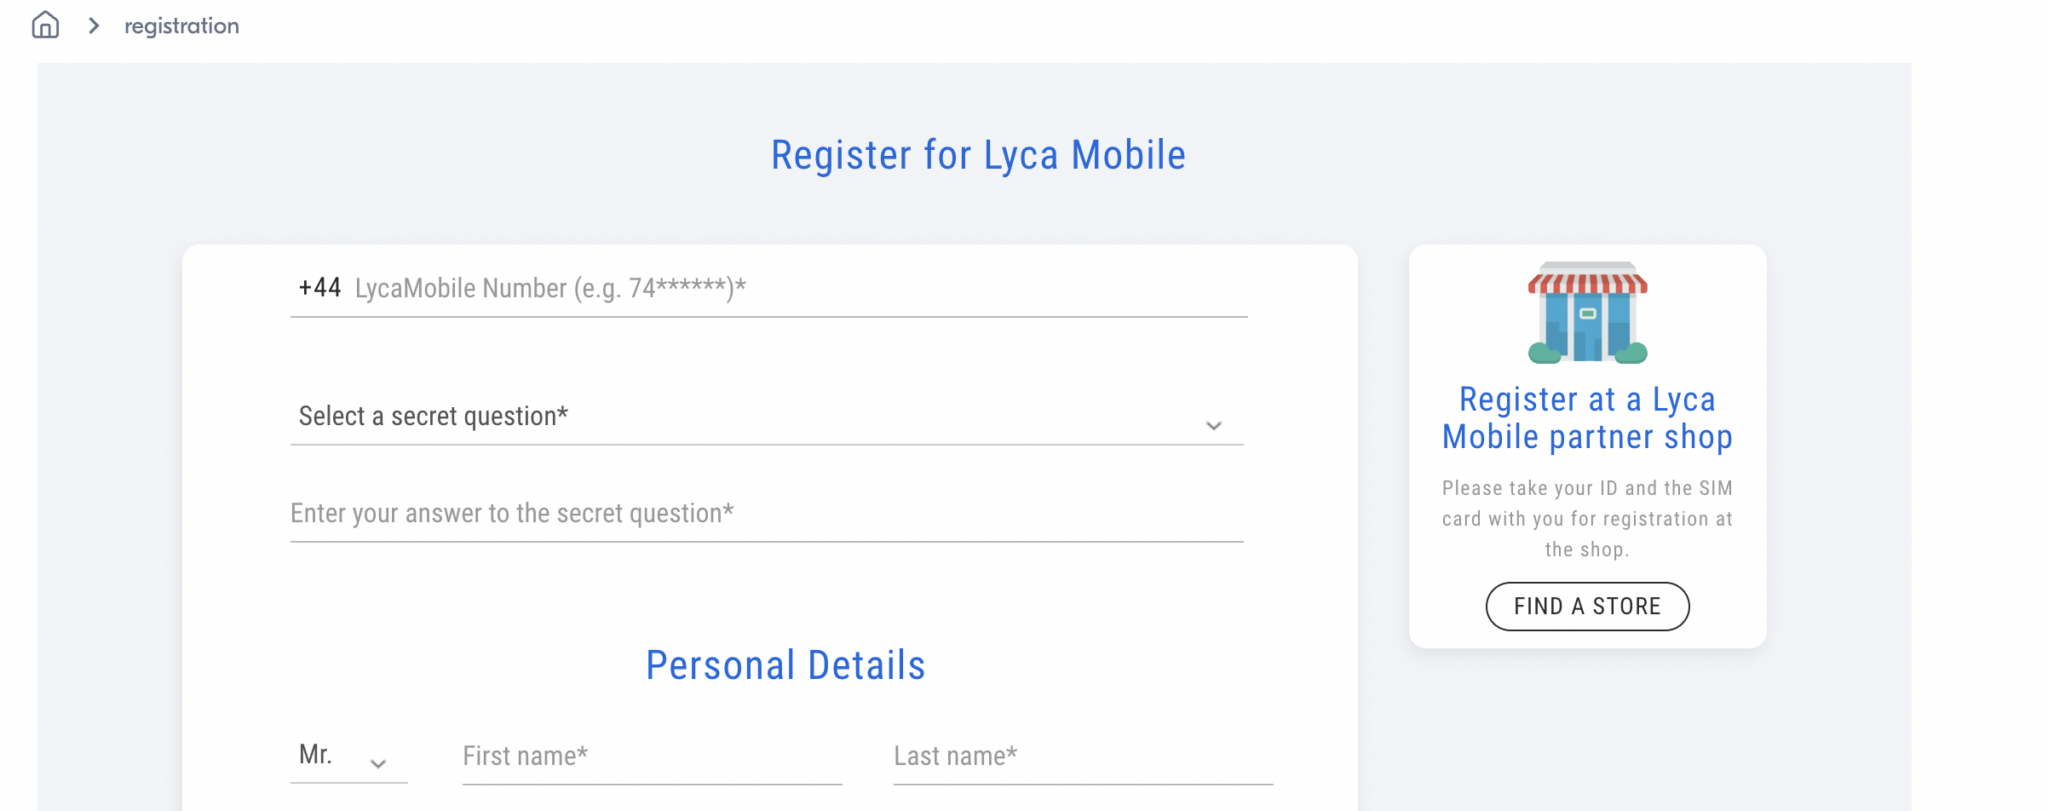Click the awning on the shop graphic
This screenshot has width=2048, height=811.
coord(1586,281)
